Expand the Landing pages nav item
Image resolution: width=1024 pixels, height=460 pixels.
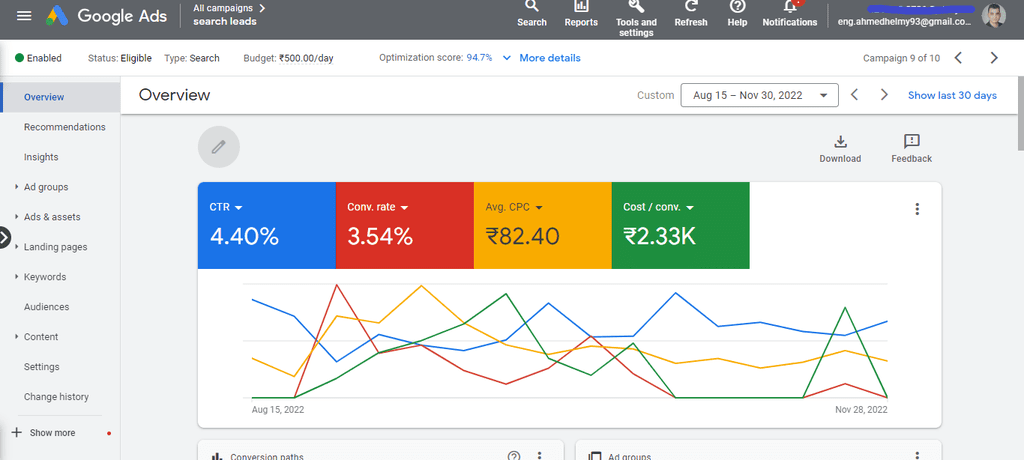16,247
